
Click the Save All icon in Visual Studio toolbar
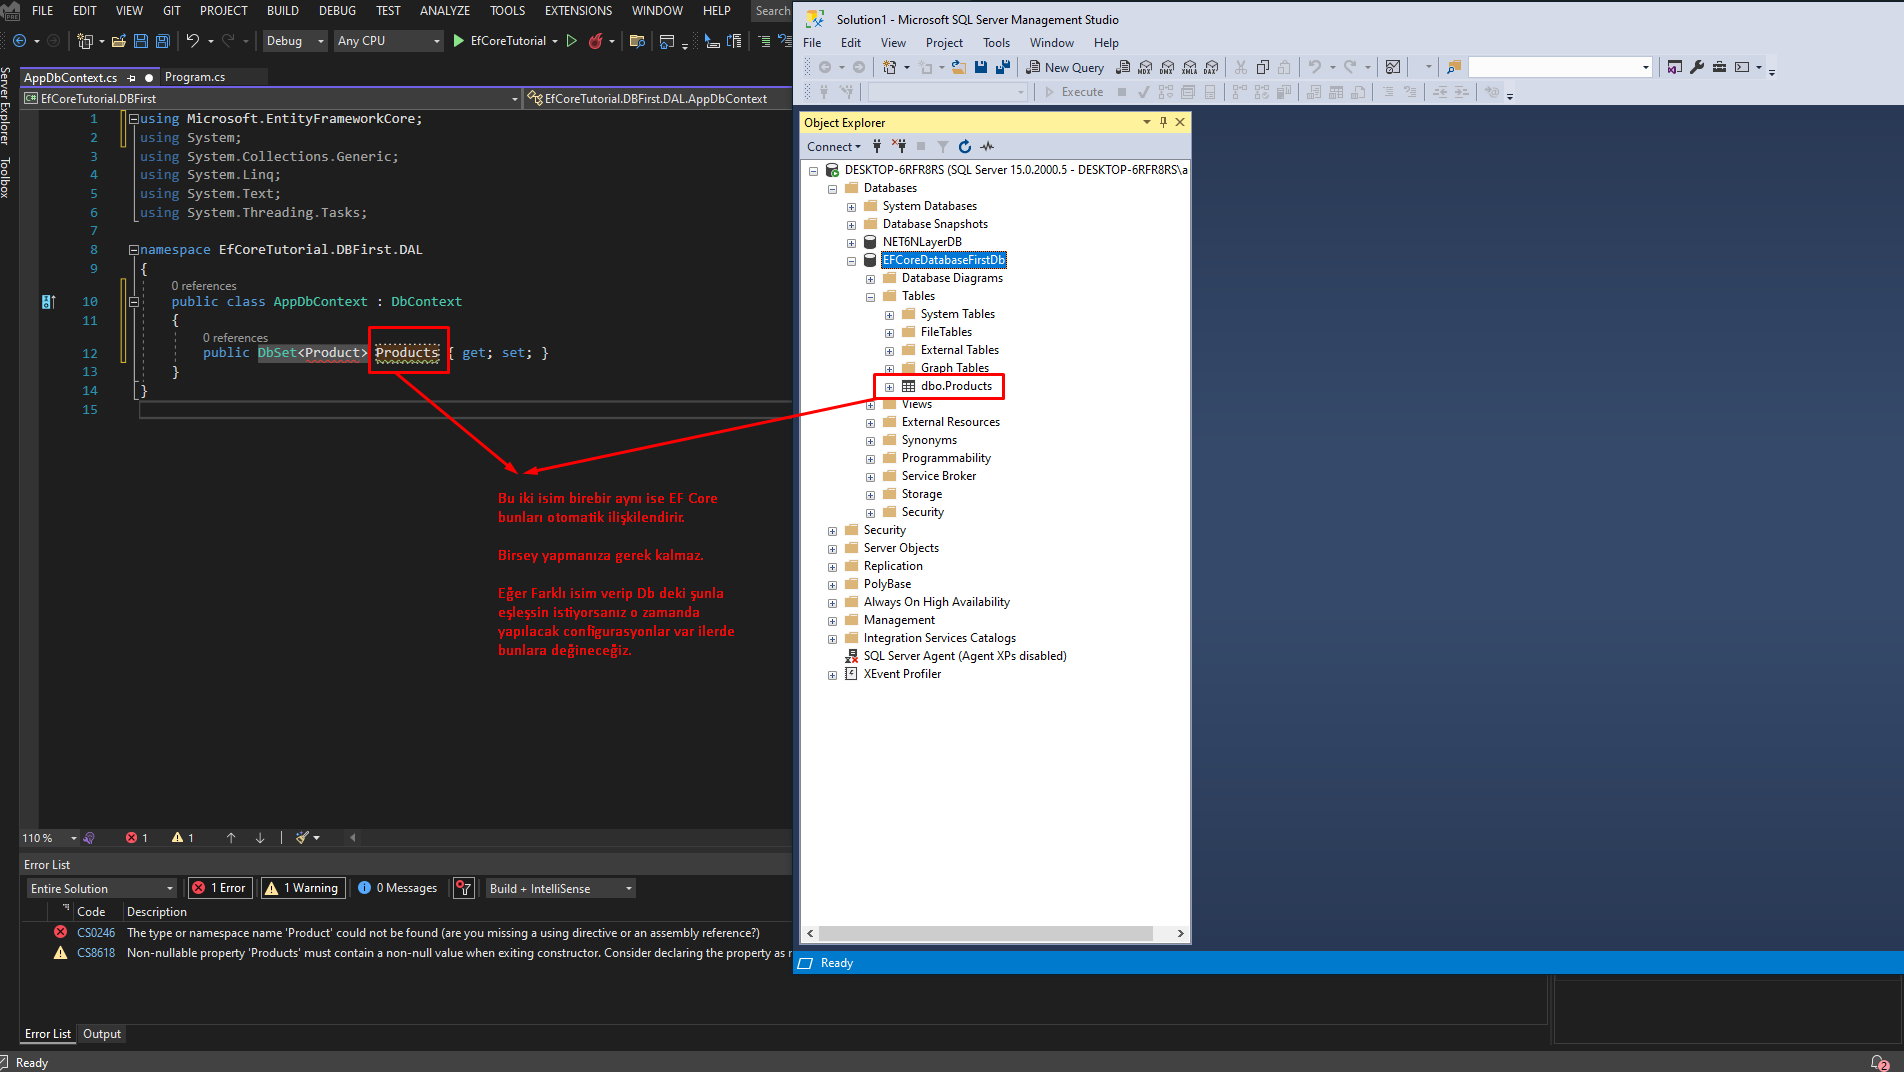tap(163, 41)
